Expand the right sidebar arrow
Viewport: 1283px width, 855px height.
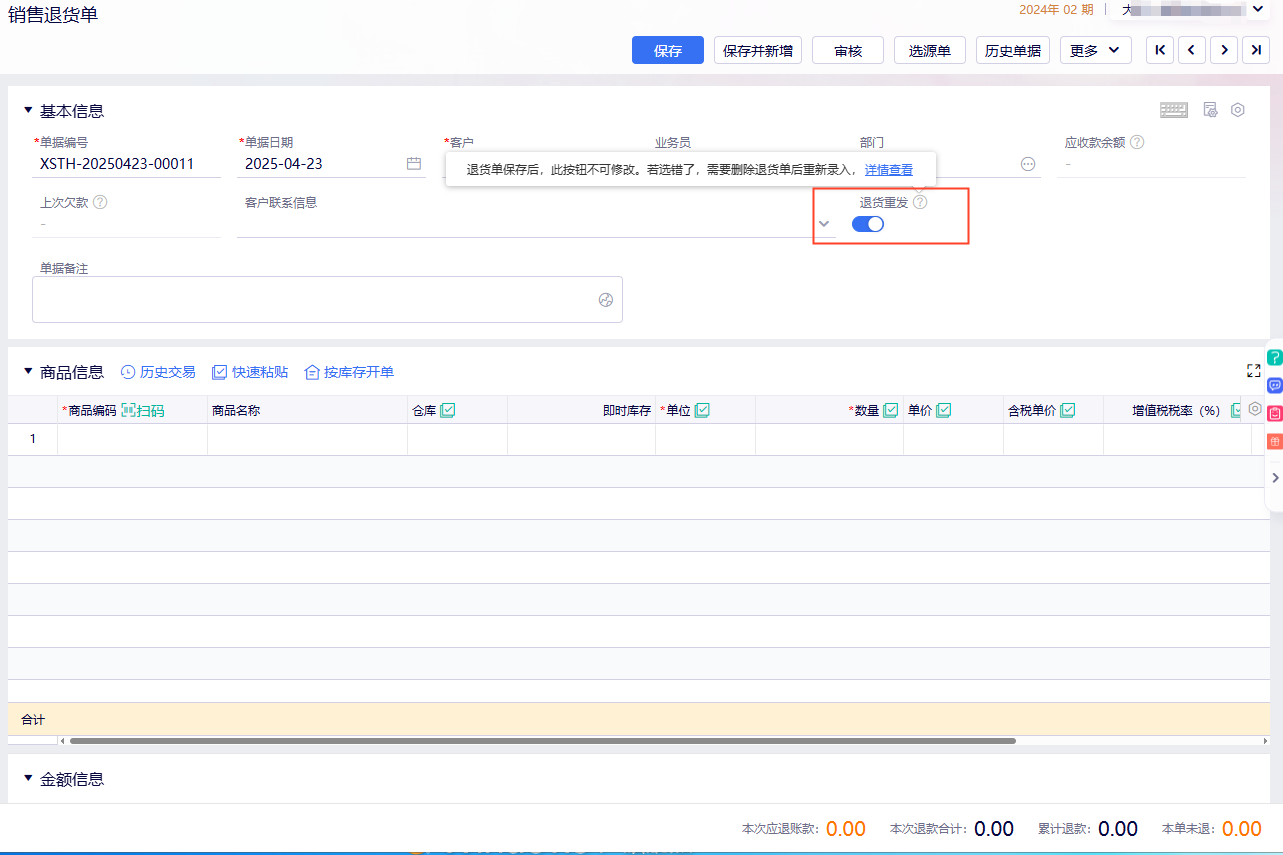pos(1275,478)
